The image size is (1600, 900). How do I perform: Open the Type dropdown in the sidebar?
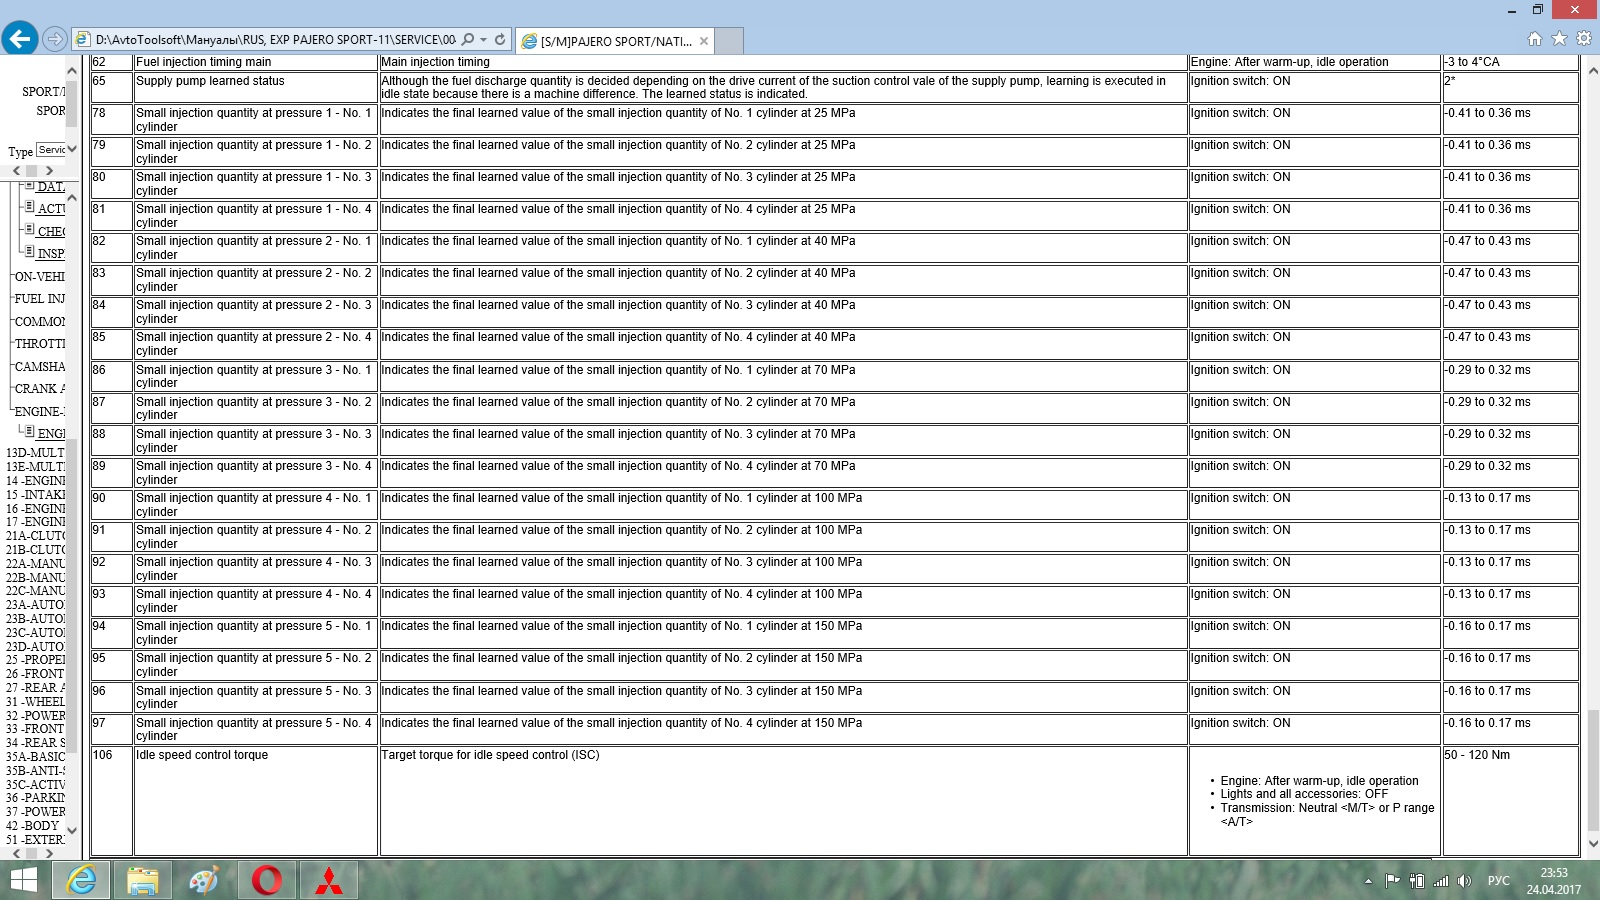coord(57,150)
